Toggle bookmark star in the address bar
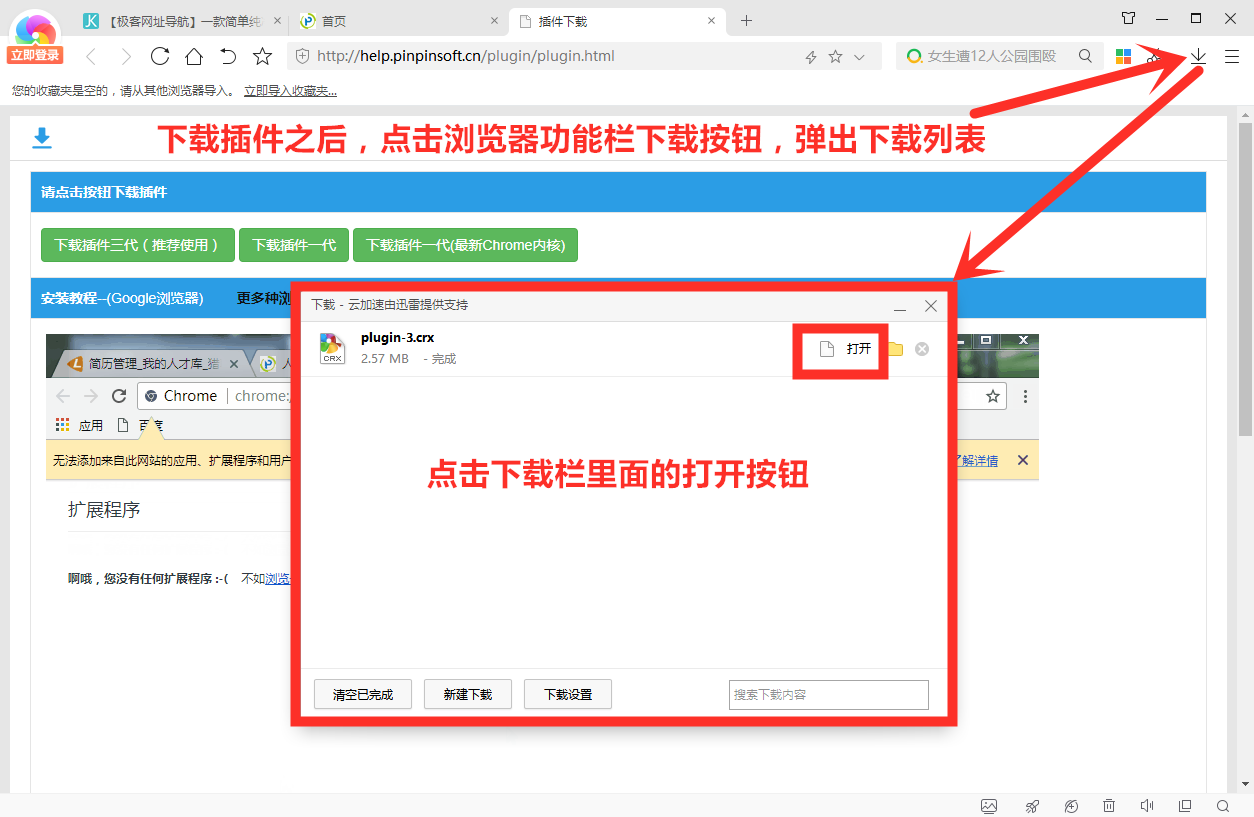The image size is (1254, 817). (835, 57)
